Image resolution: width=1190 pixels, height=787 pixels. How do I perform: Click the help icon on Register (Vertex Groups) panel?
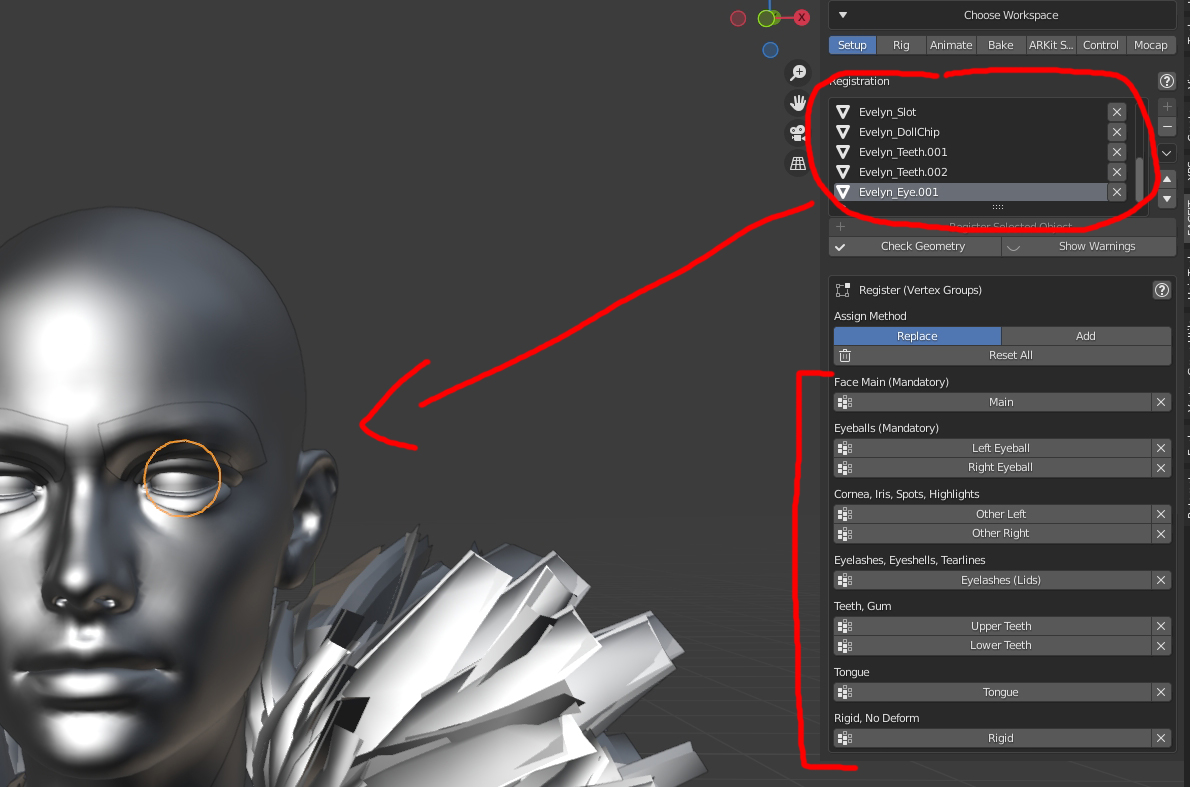(x=1161, y=290)
